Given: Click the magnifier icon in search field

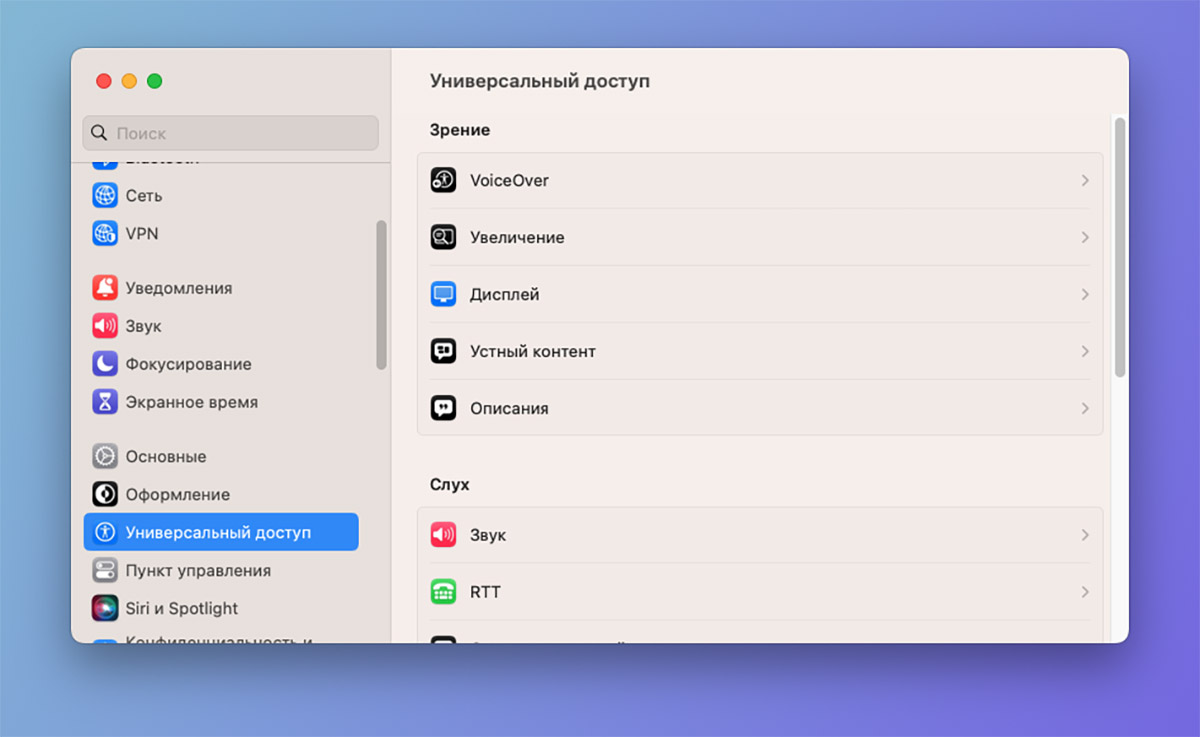Looking at the screenshot, I should tap(100, 133).
